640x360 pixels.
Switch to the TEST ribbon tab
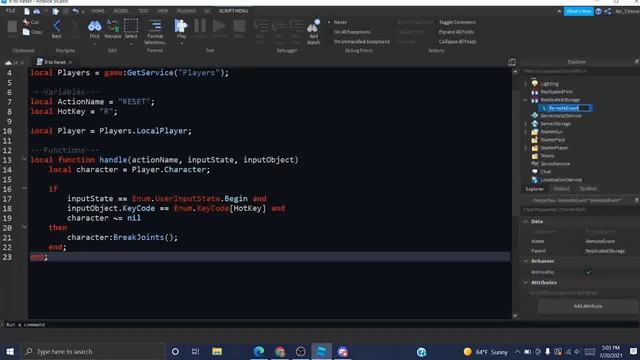[x=143, y=11]
